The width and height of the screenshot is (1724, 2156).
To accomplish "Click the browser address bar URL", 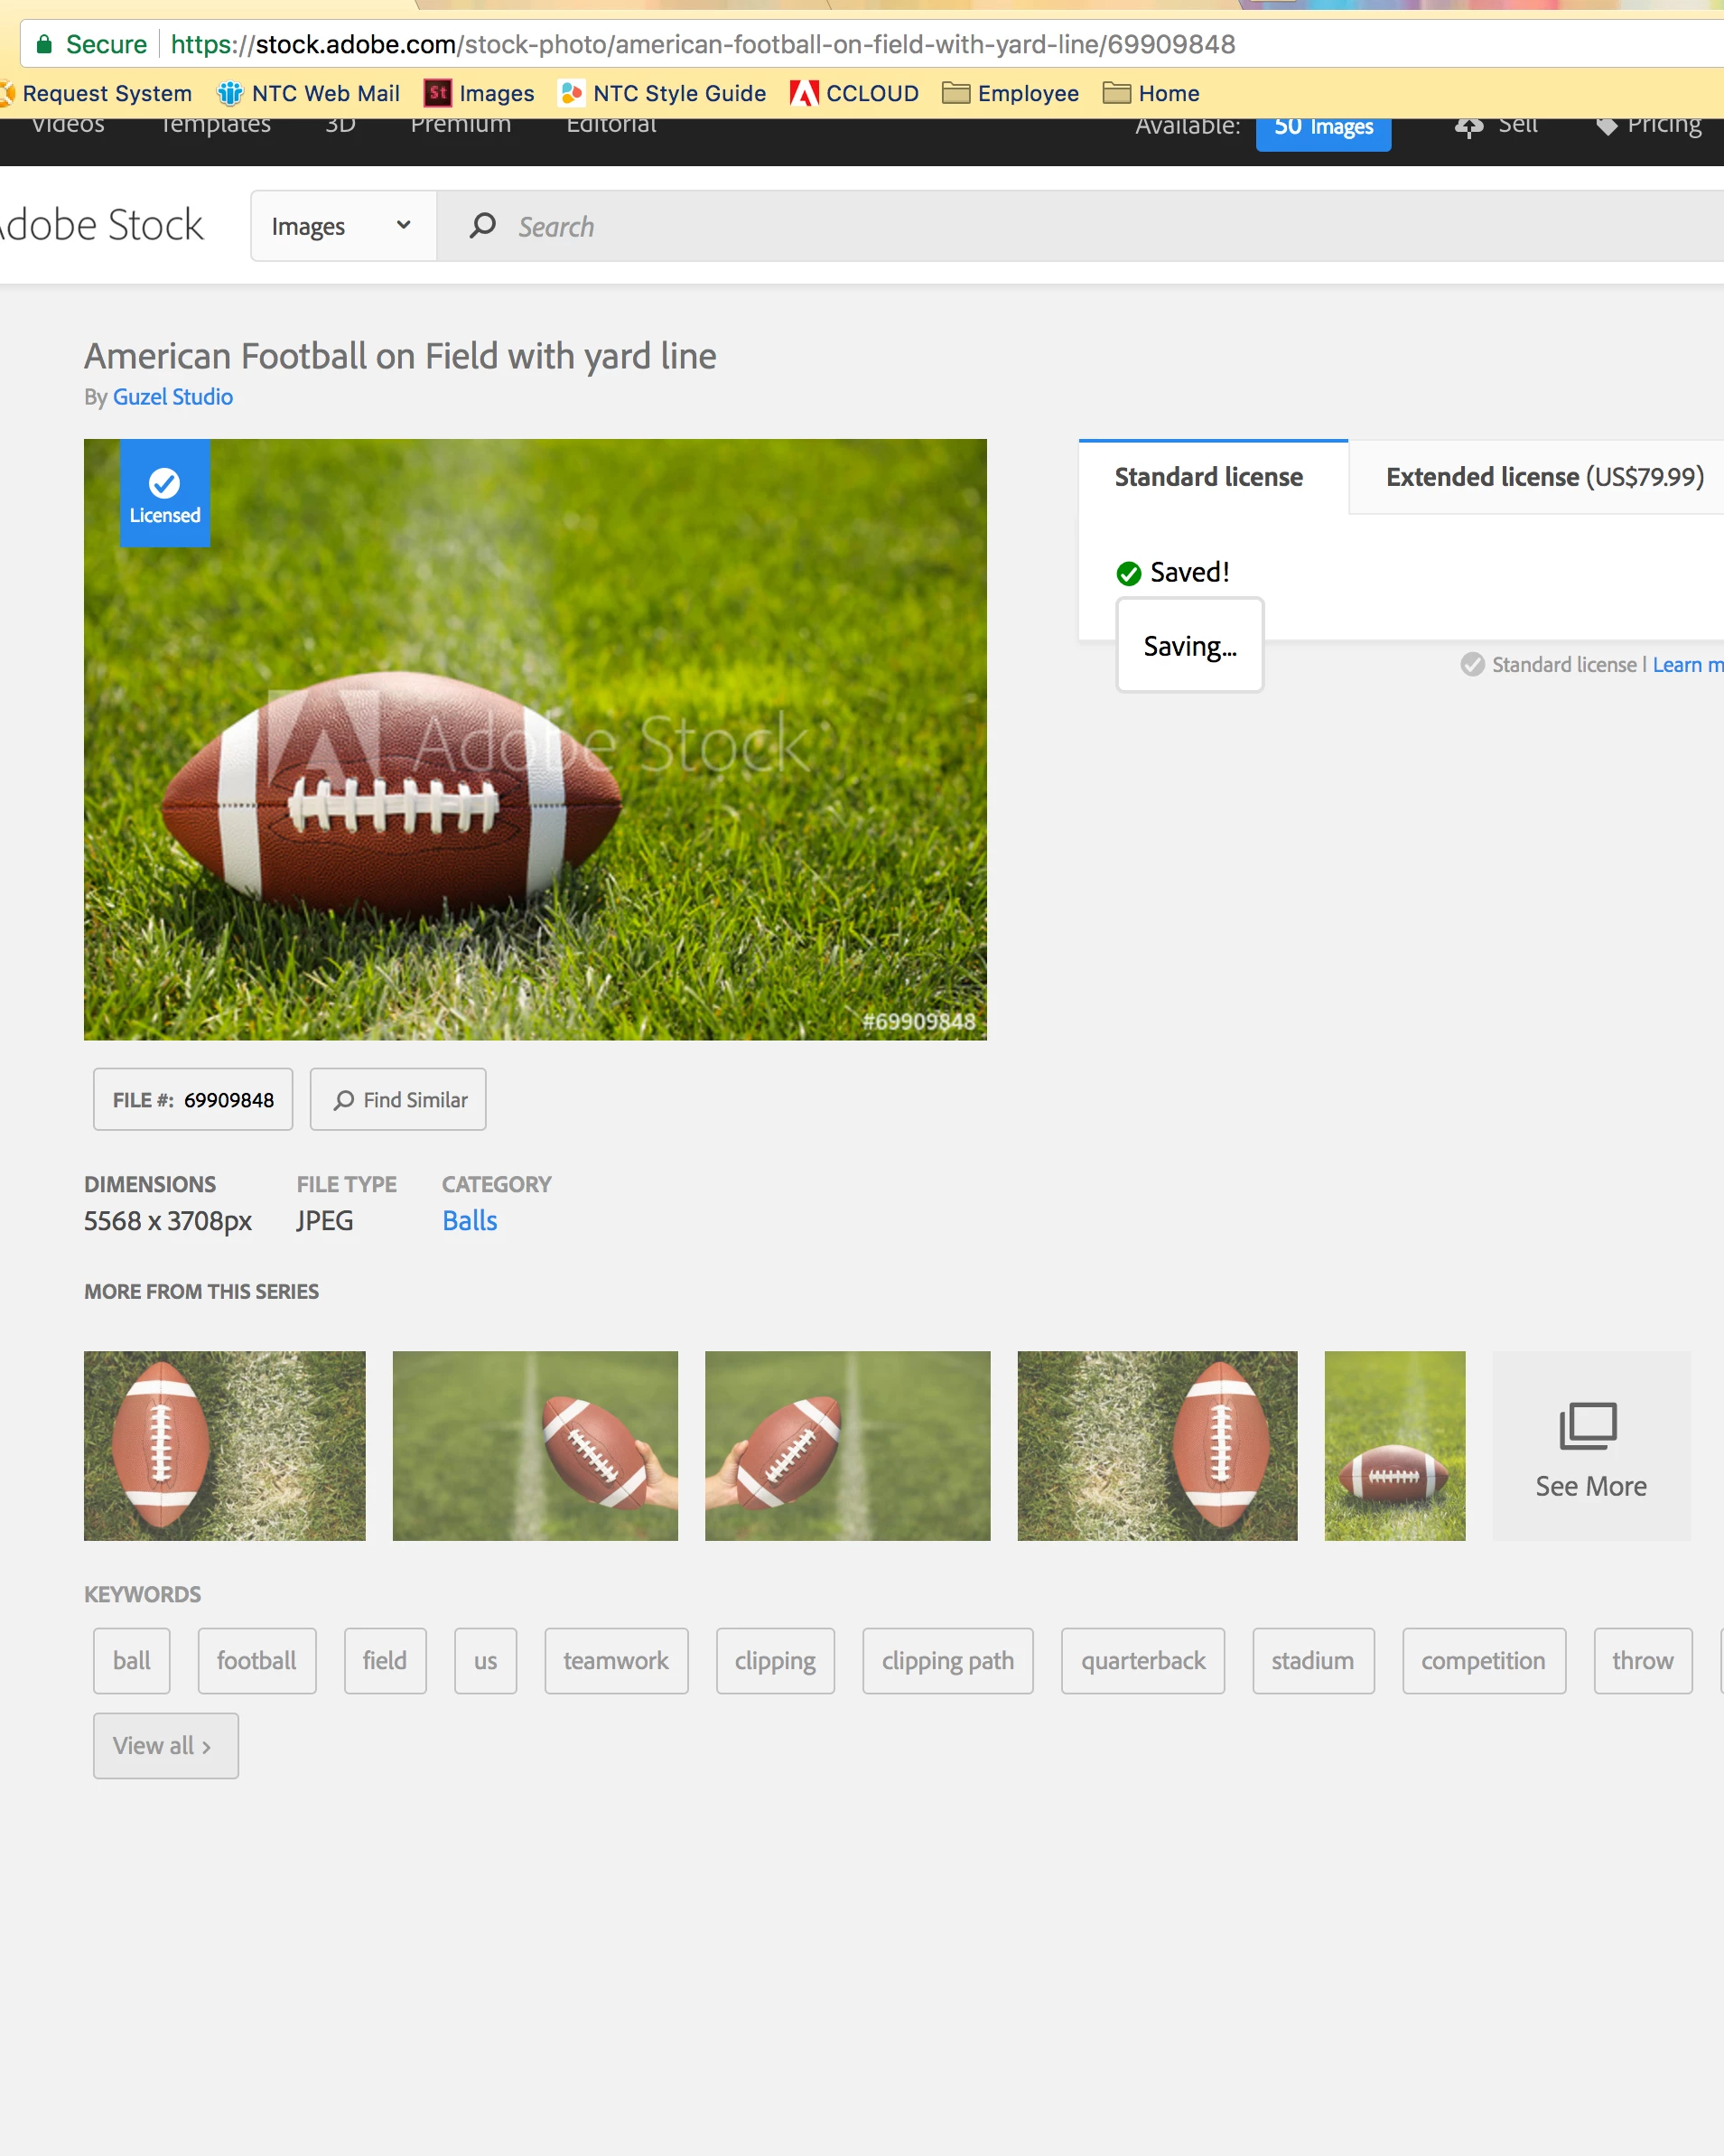I will 703,44.
